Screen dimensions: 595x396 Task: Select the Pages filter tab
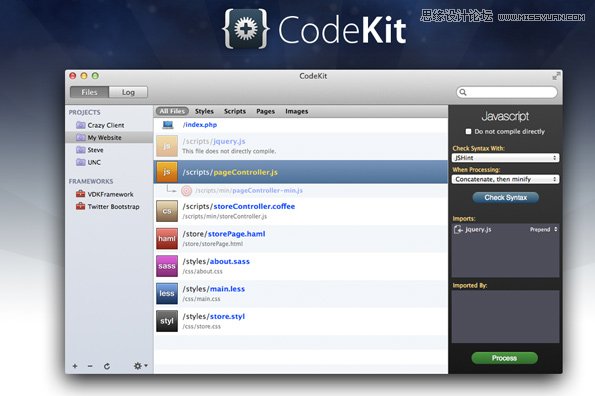[265, 111]
